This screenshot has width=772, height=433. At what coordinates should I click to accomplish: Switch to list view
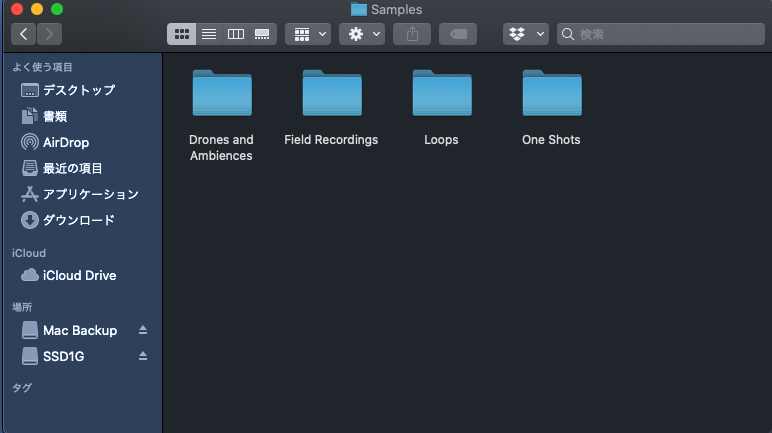(209, 34)
